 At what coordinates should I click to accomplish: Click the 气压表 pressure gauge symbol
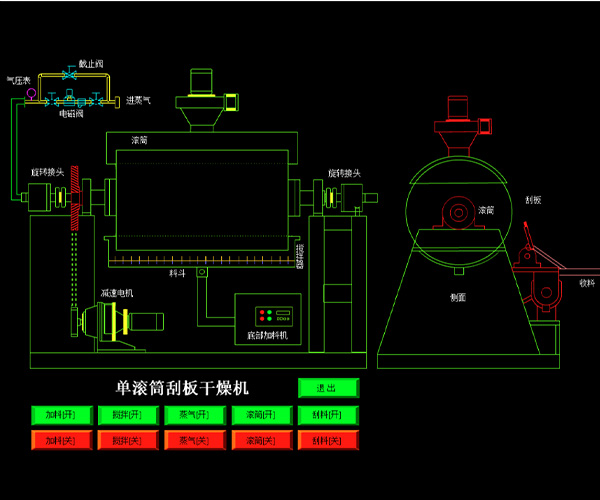coord(31,93)
